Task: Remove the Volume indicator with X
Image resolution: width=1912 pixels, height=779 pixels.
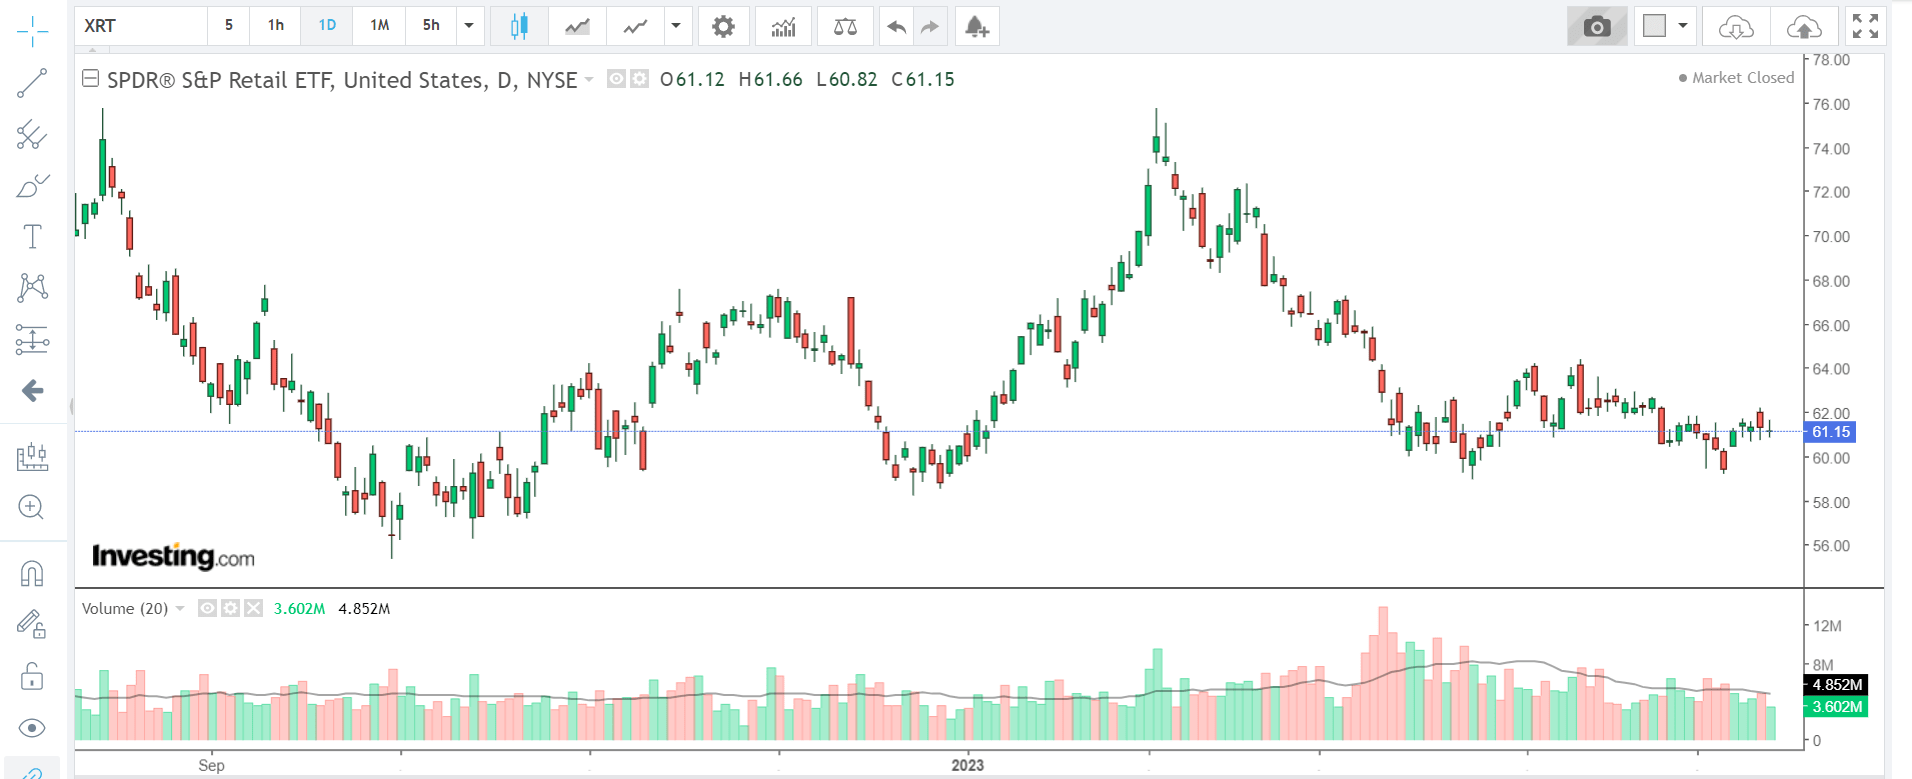Action: [253, 608]
